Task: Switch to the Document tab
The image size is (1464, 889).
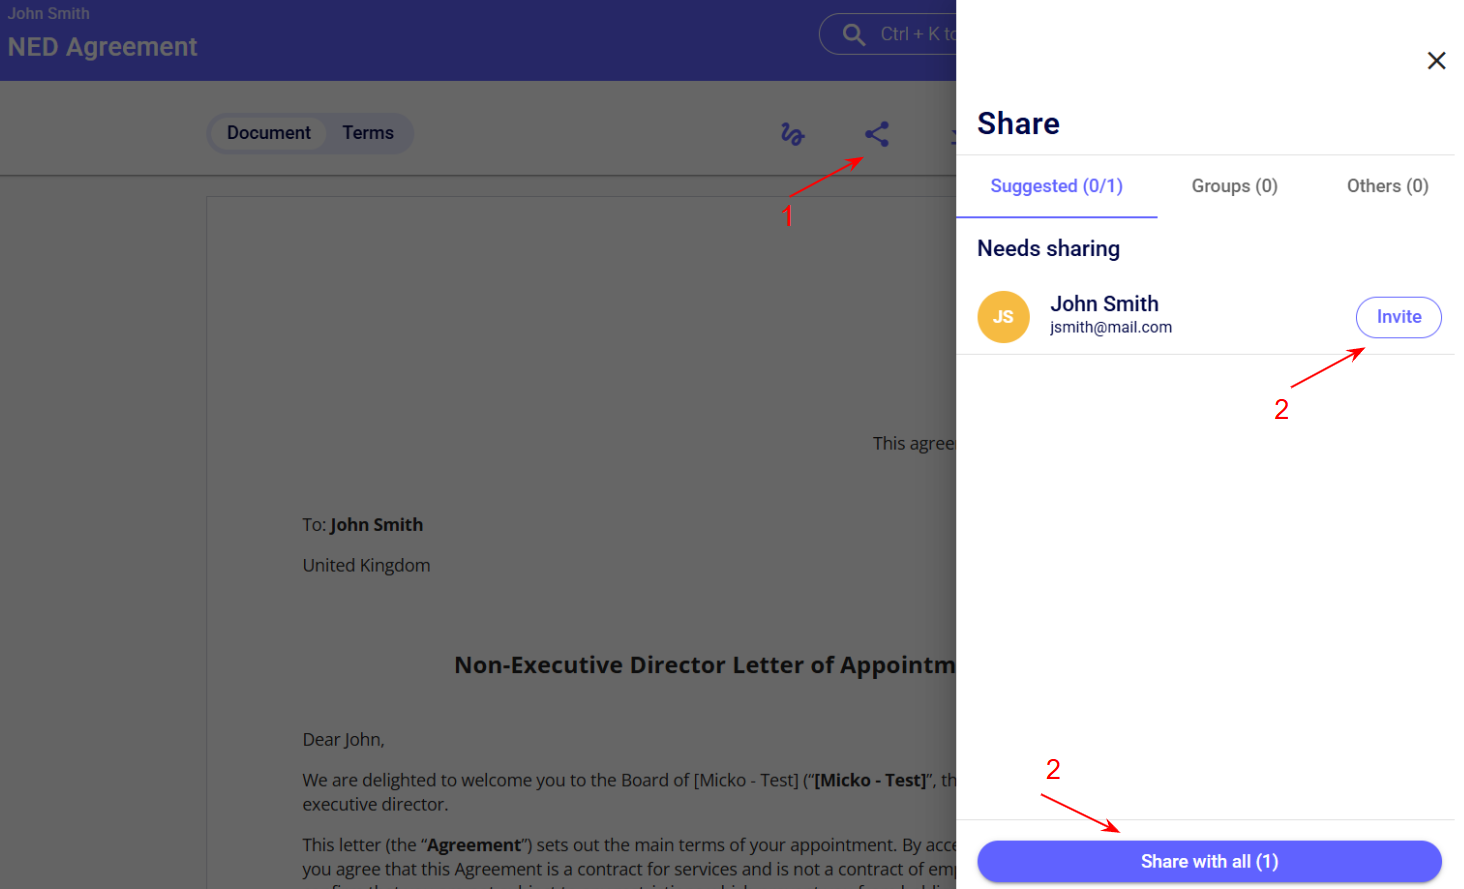Action: (268, 133)
